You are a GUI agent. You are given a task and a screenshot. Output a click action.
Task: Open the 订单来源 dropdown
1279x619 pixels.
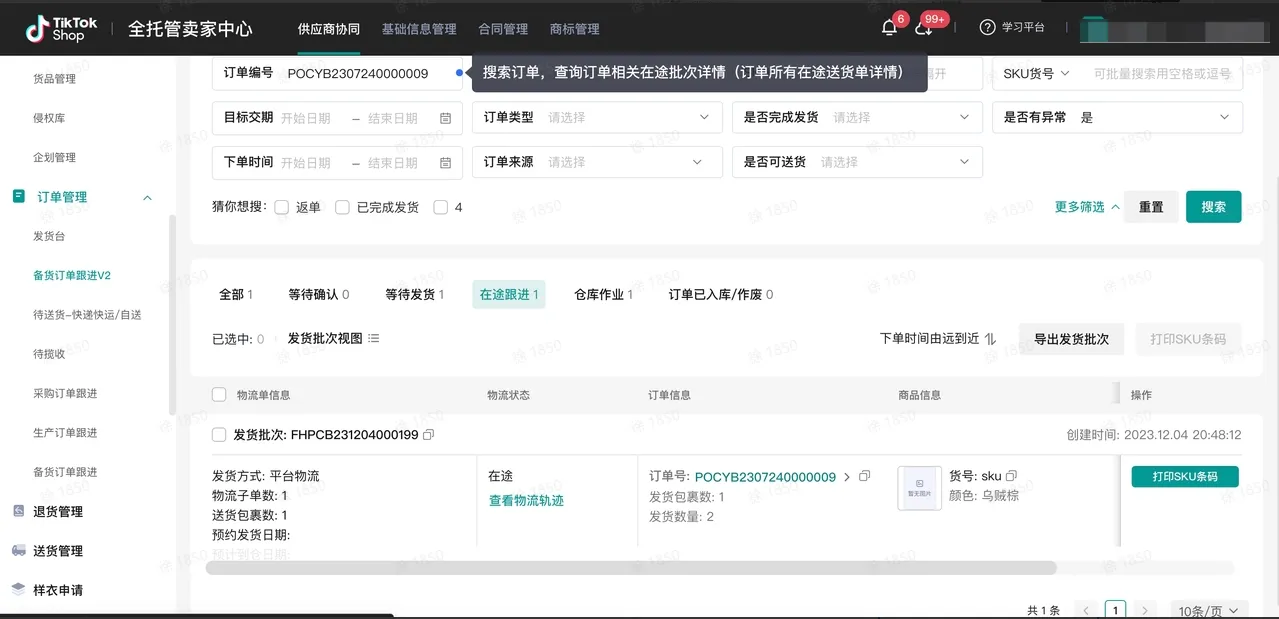click(597, 163)
